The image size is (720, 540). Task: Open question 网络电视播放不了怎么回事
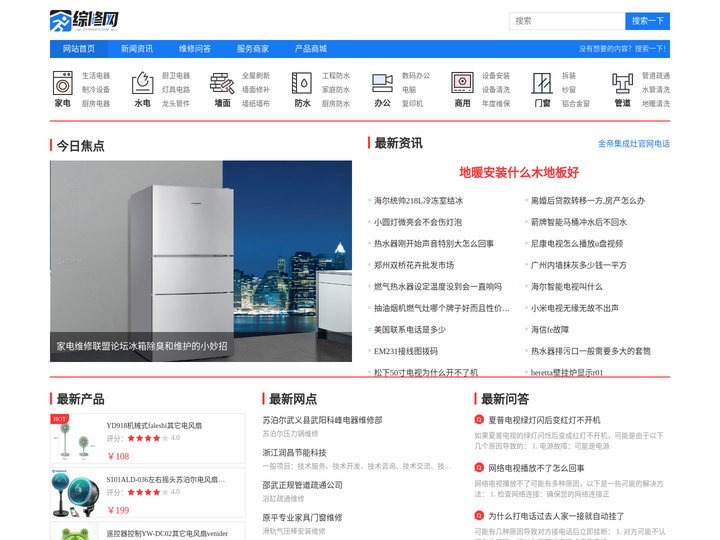pyautogui.click(x=536, y=468)
